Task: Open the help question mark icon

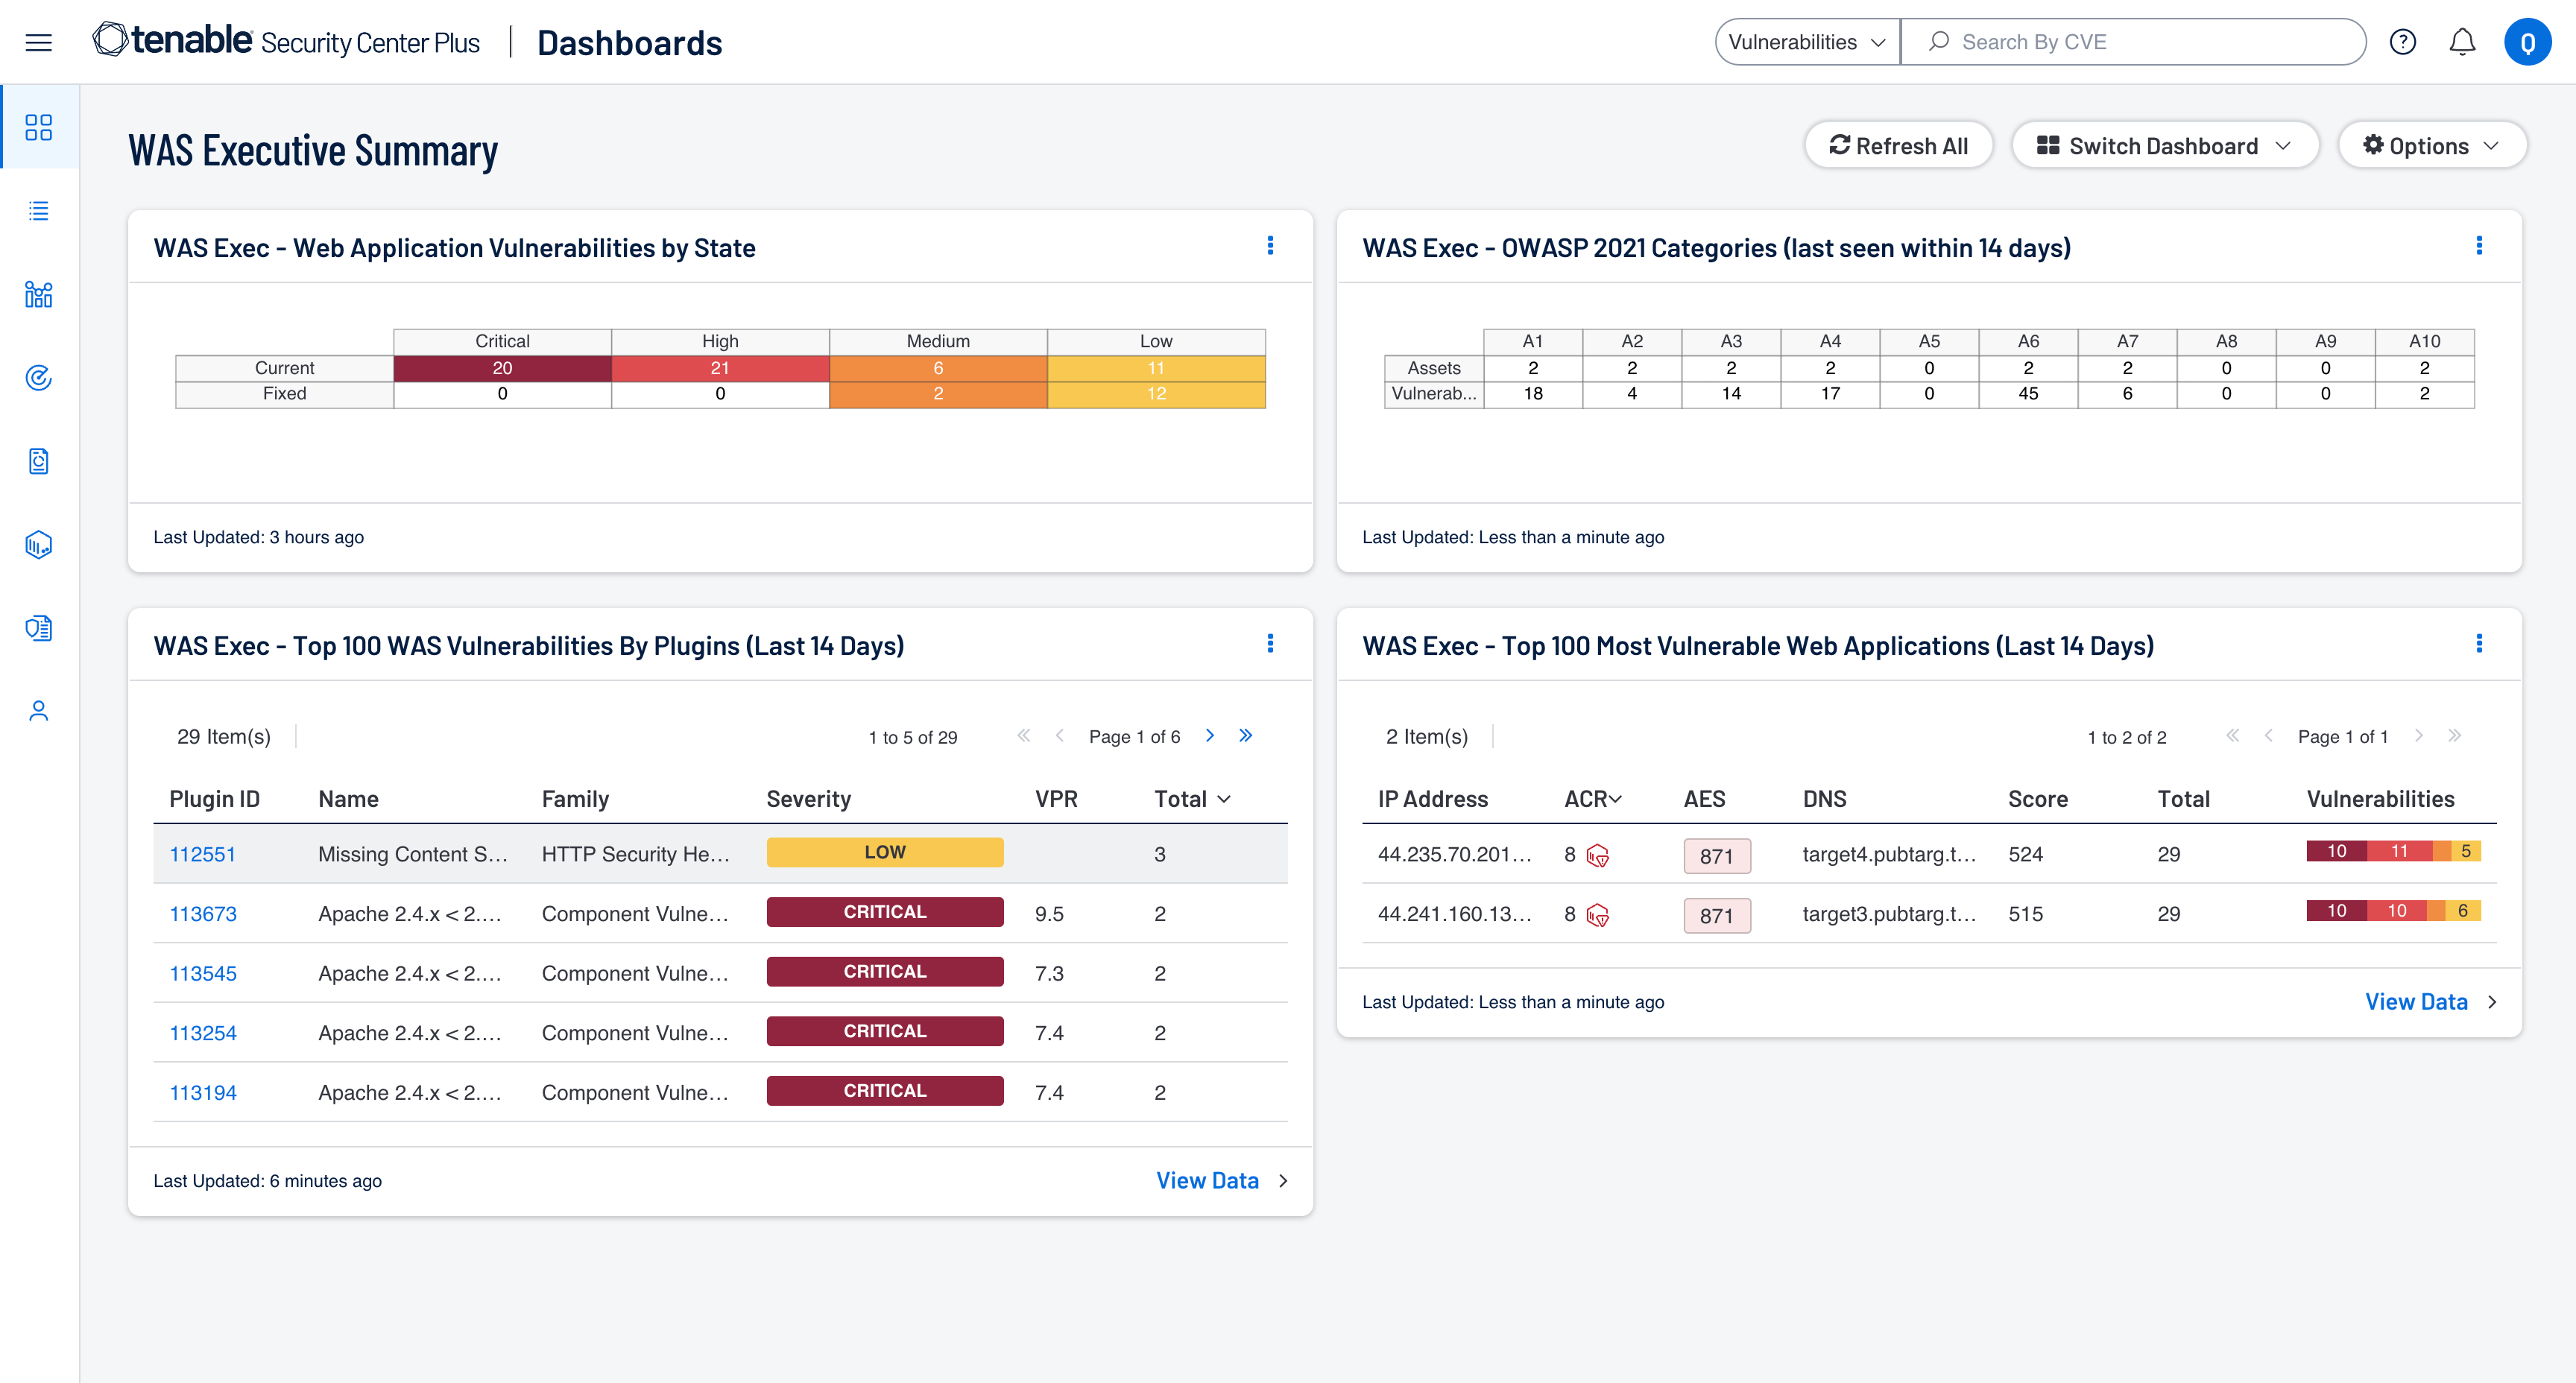Action: coord(2402,42)
